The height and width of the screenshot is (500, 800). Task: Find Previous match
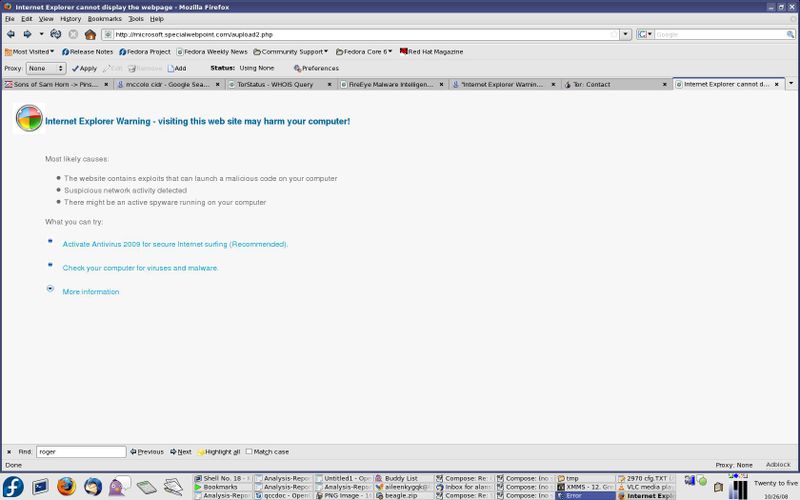click(x=147, y=452)
